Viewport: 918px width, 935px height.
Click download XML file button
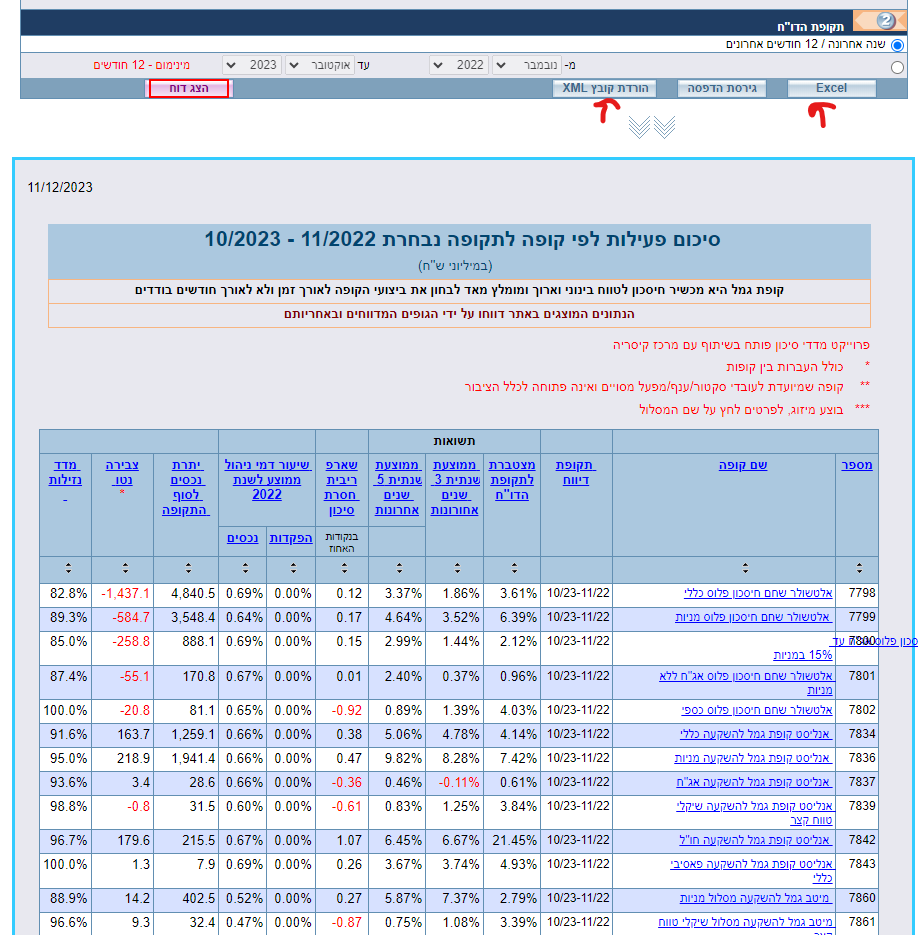coord(604,88)
